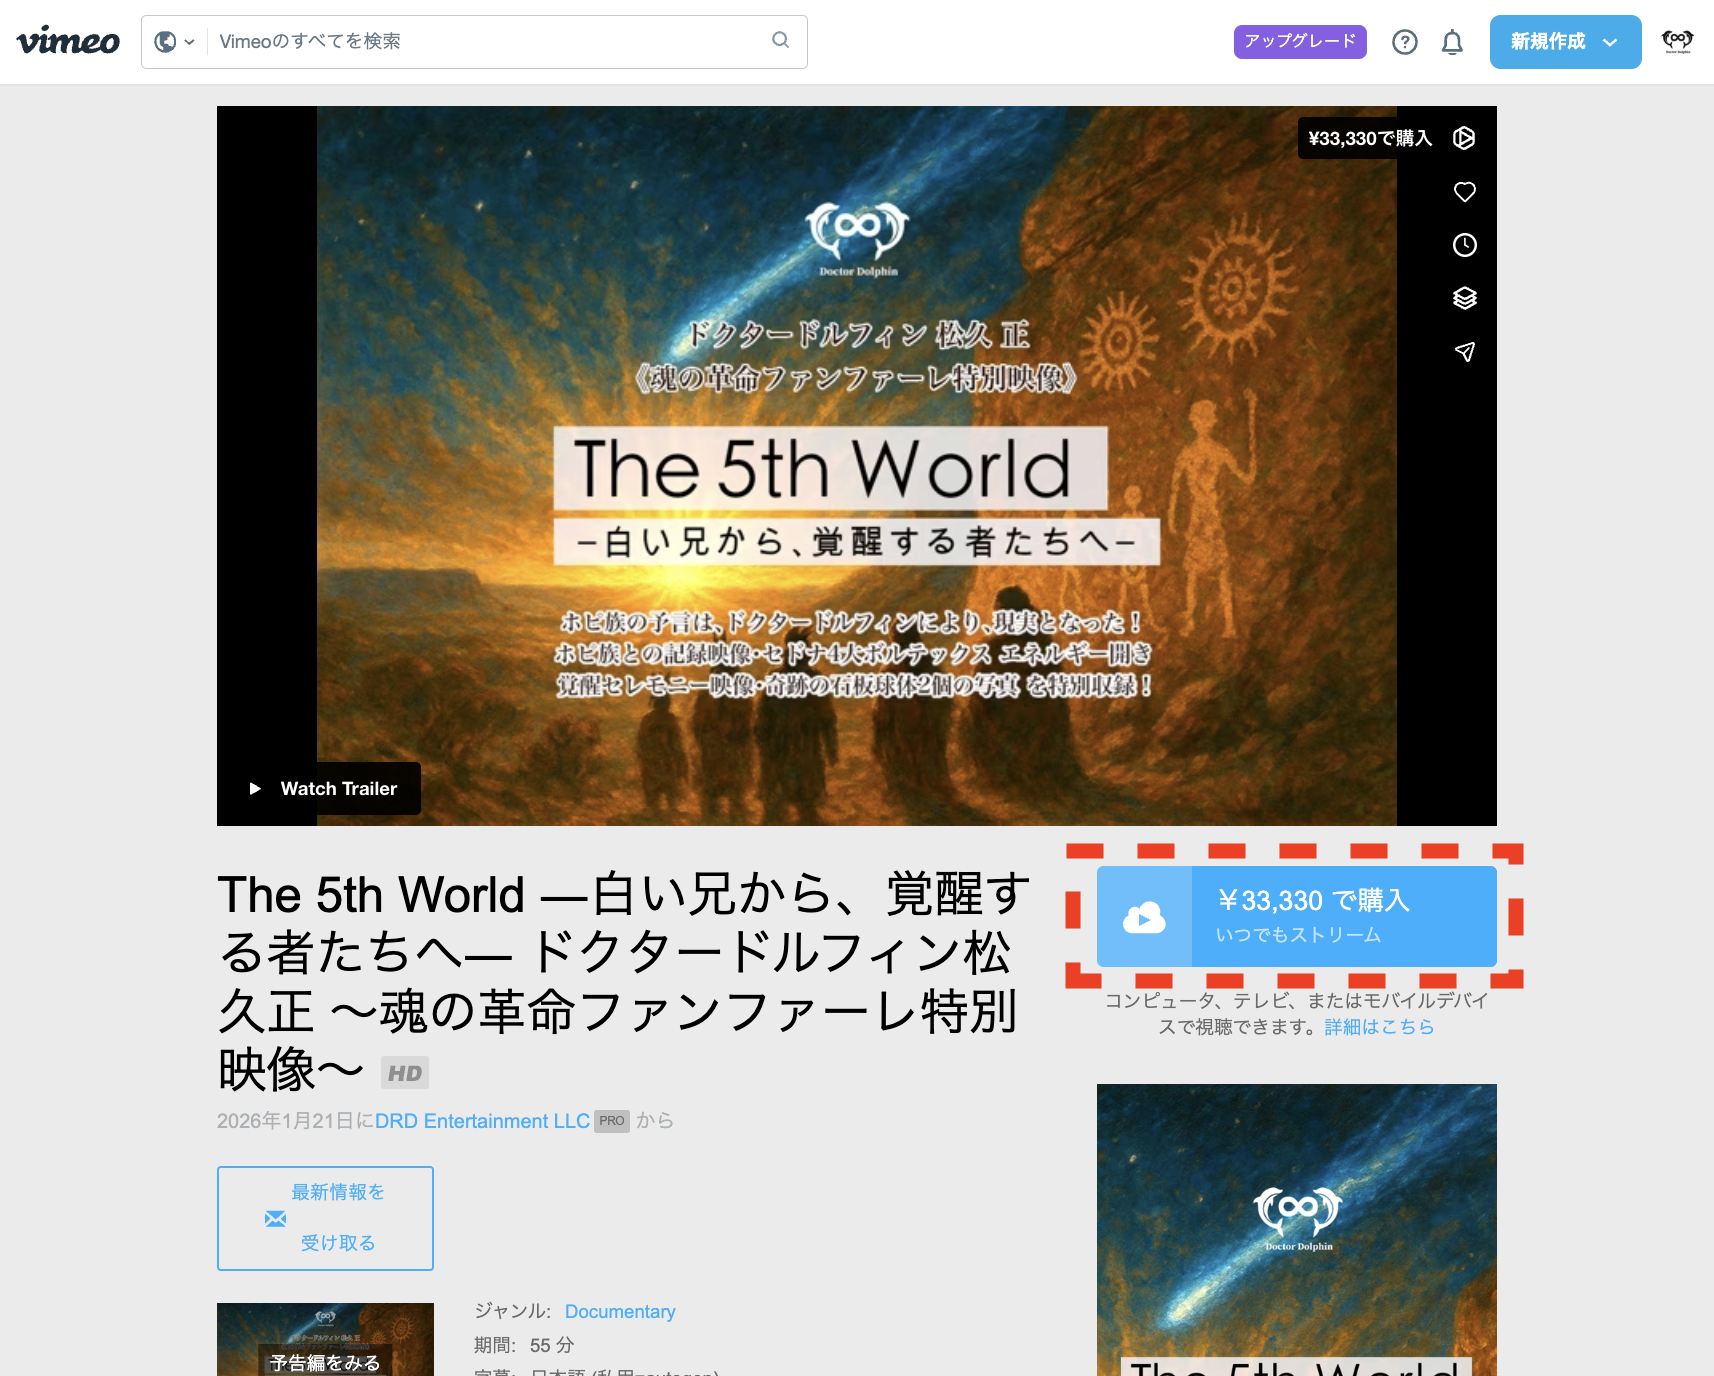Add video to Watch Later via clock icon
The width and height of the screenshot is (1714, 1376).
click(1464, 245)
